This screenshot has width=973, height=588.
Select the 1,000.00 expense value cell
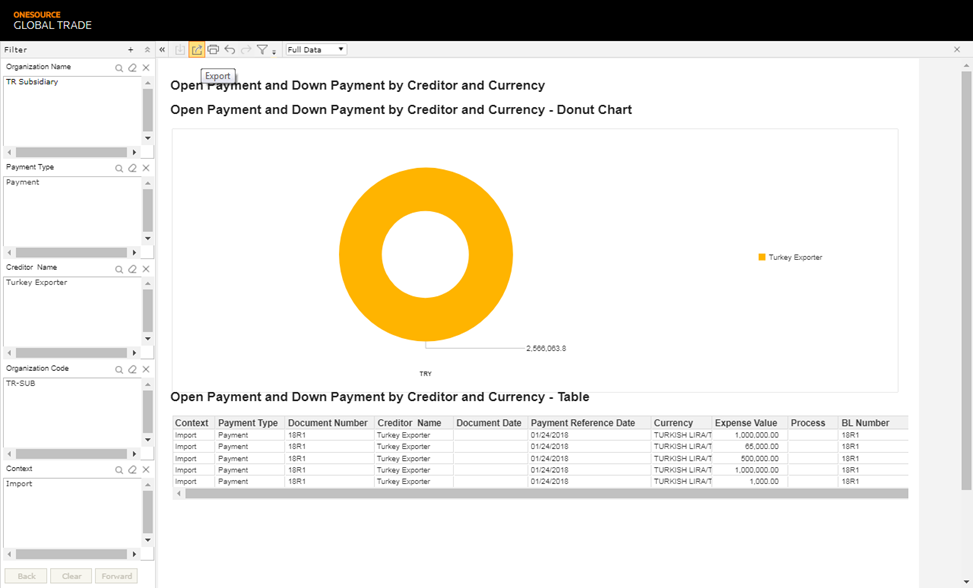750,481
